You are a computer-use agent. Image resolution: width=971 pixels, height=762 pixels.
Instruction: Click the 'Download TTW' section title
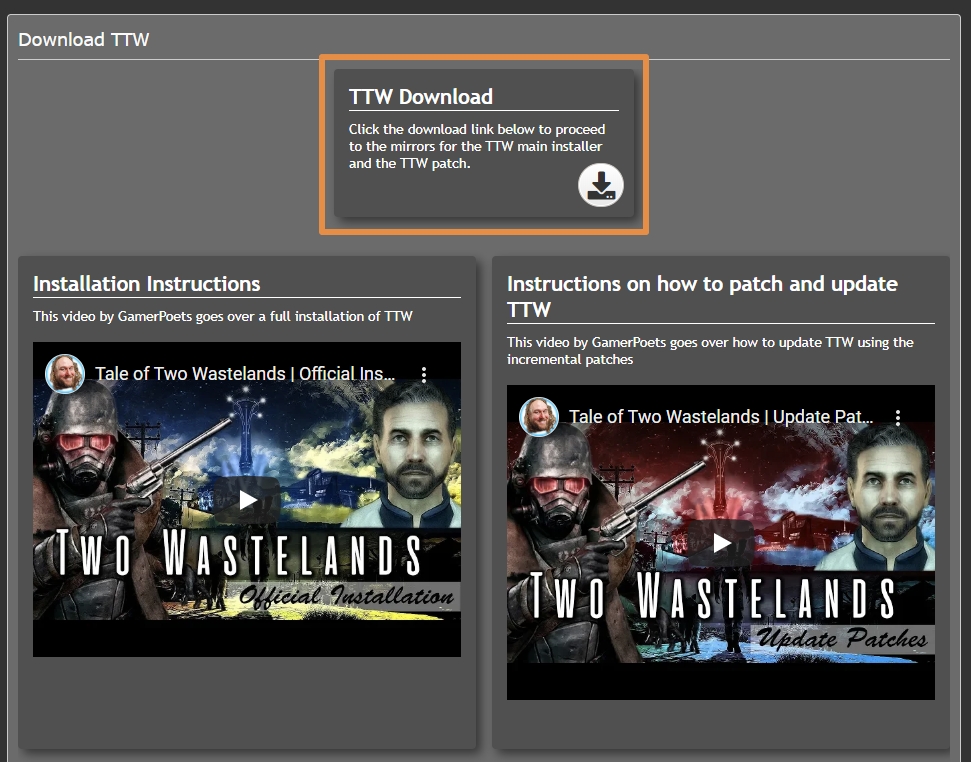point(84,40)
